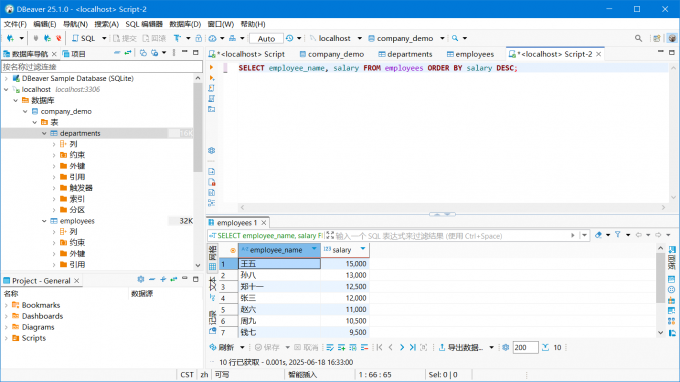The height and width of the screenshot is (382, 680).
Task: Expand the 触发器 folder under departments
Action: [x=54, y=188]
